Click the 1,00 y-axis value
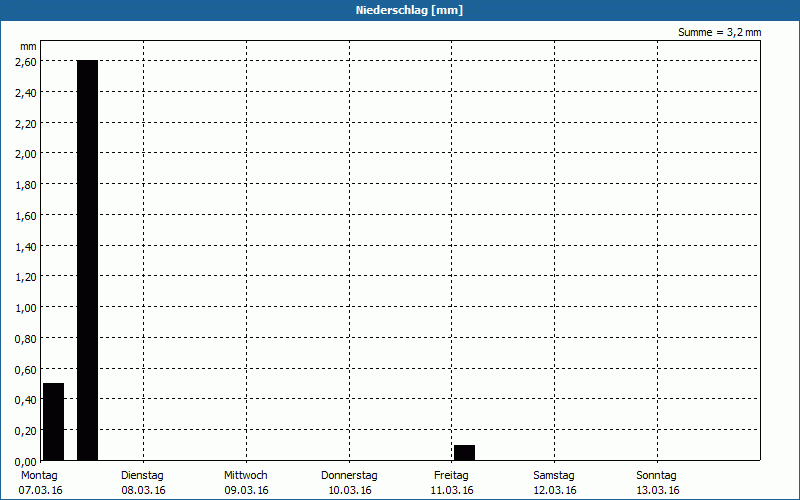 tap(26, 308)
